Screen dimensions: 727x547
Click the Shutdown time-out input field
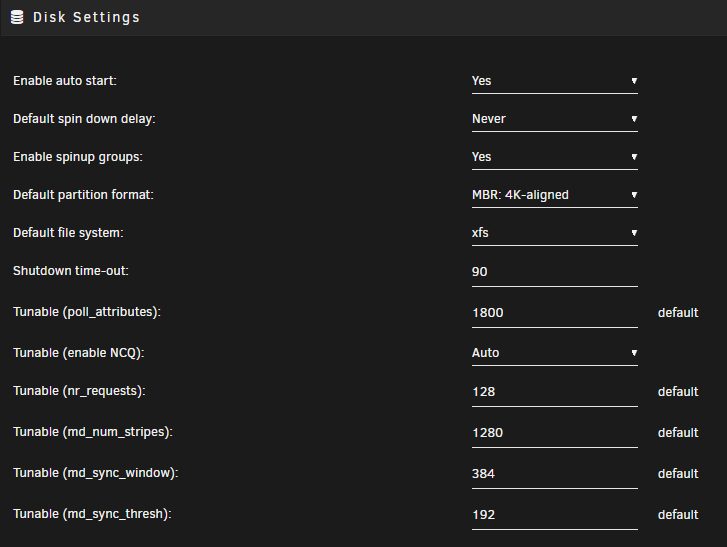(x=555, y=273)
